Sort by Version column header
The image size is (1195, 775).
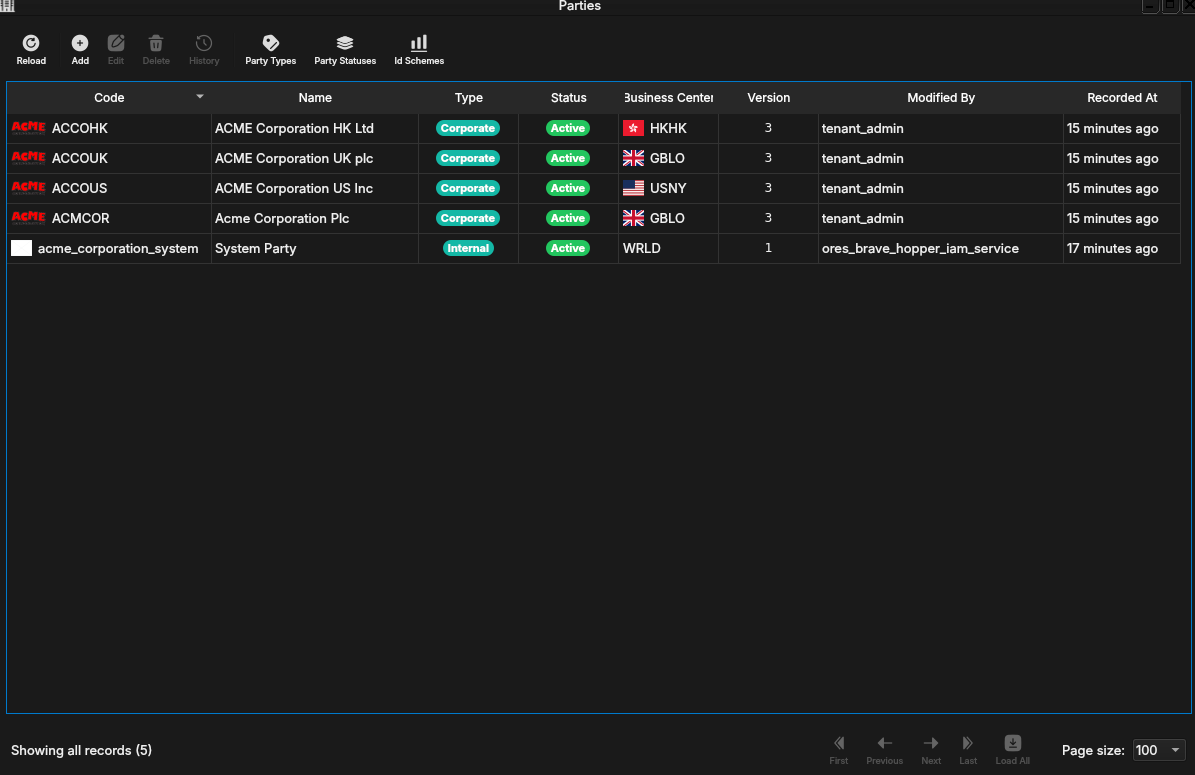(x=768, y=98)
